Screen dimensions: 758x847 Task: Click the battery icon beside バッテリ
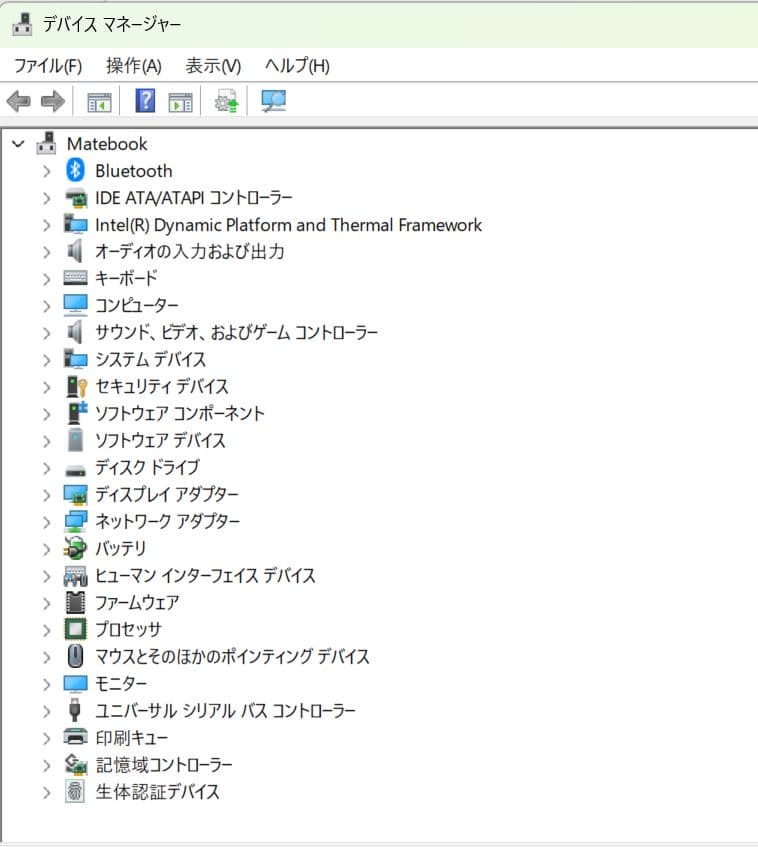75,548
